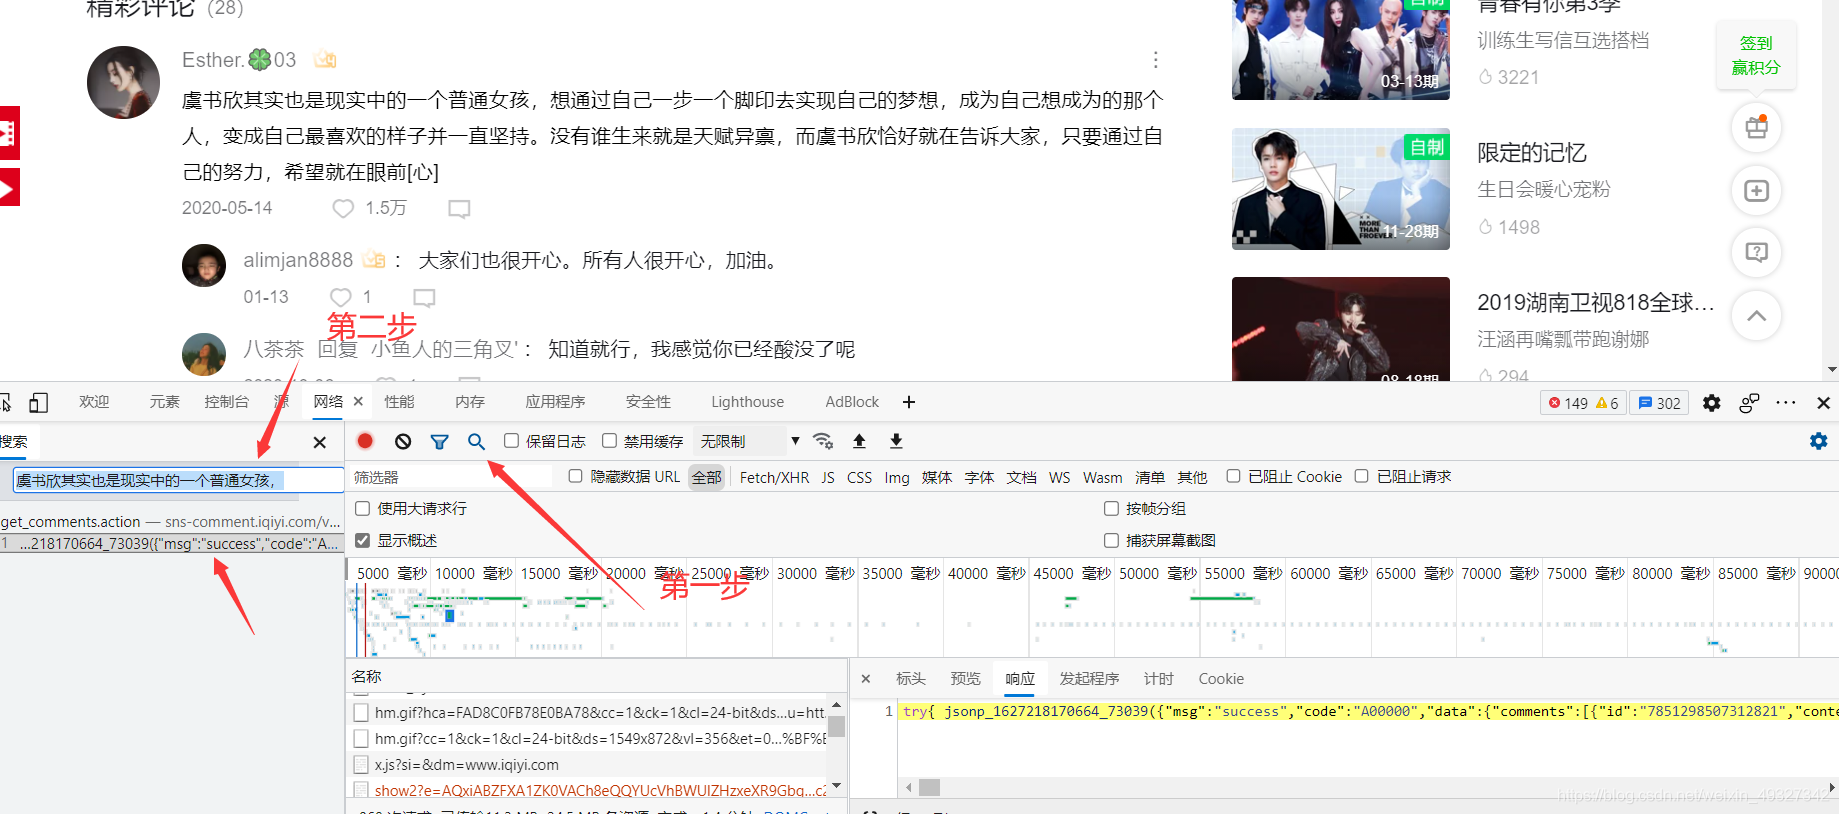Clear the network log
The width and height of the screenshot is (1839, 814).
[403, 441]
